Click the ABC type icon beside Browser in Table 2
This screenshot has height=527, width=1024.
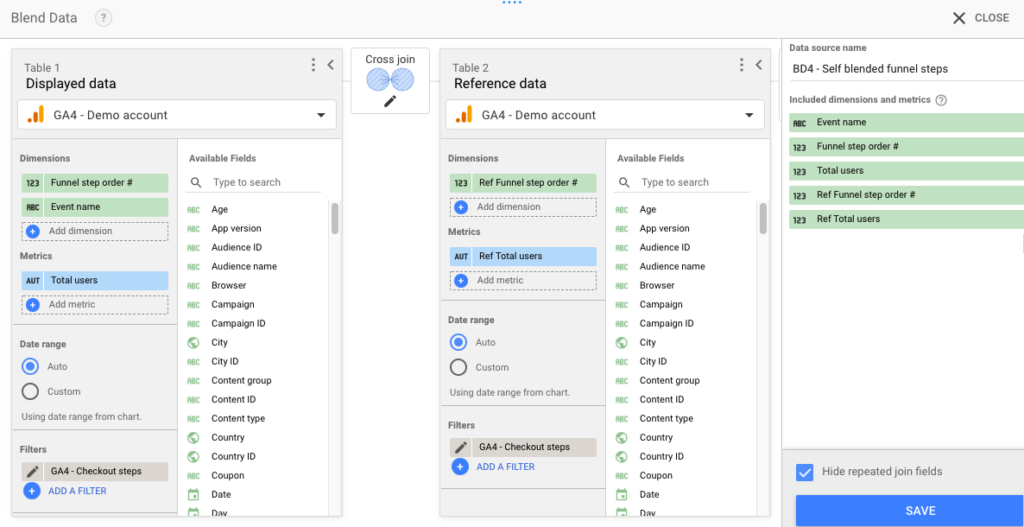[622, 285]
